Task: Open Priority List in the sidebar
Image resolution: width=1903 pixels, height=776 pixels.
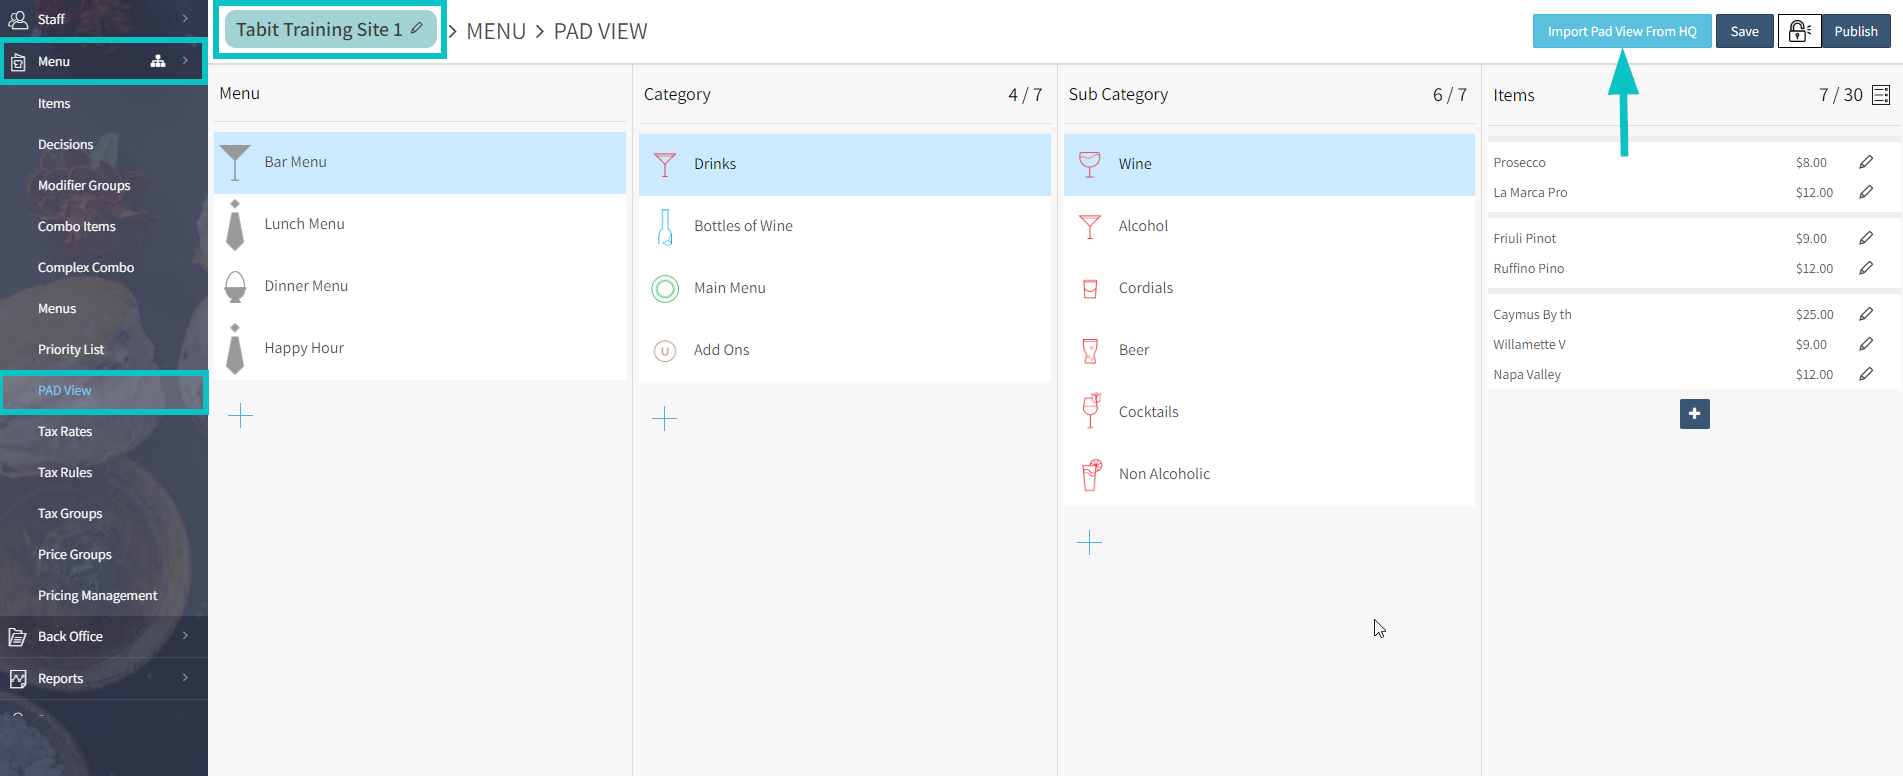Action: click(71, 349)
